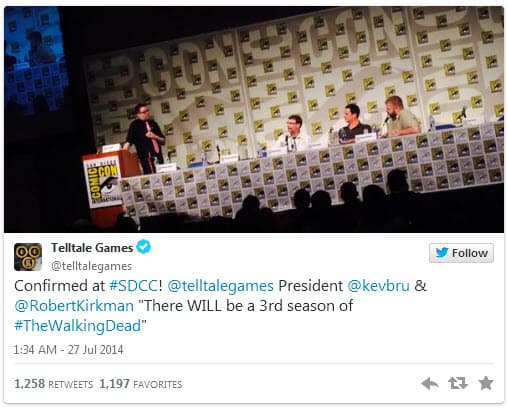View the 1,197 favorites list
This screenshot has height=410, width=508.
pyautogui.click(x=141, y=384)
